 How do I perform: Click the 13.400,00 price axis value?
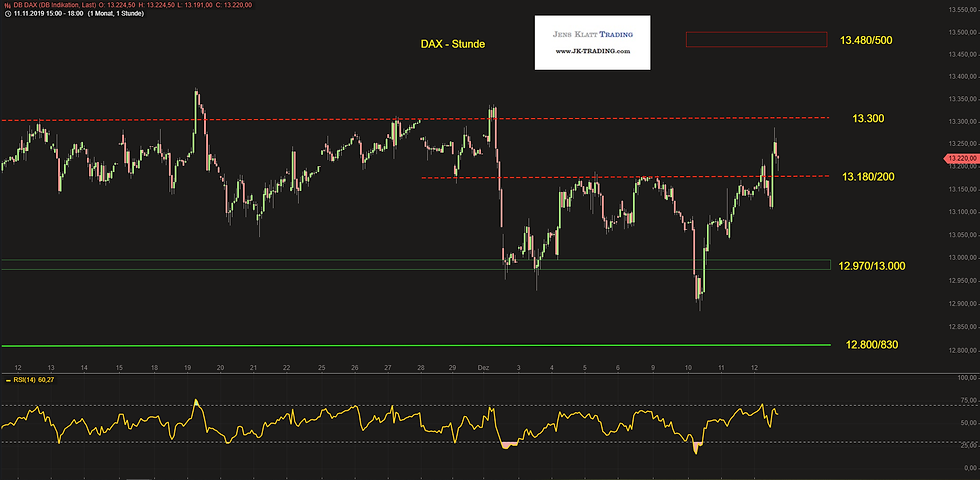coord(961,77)
